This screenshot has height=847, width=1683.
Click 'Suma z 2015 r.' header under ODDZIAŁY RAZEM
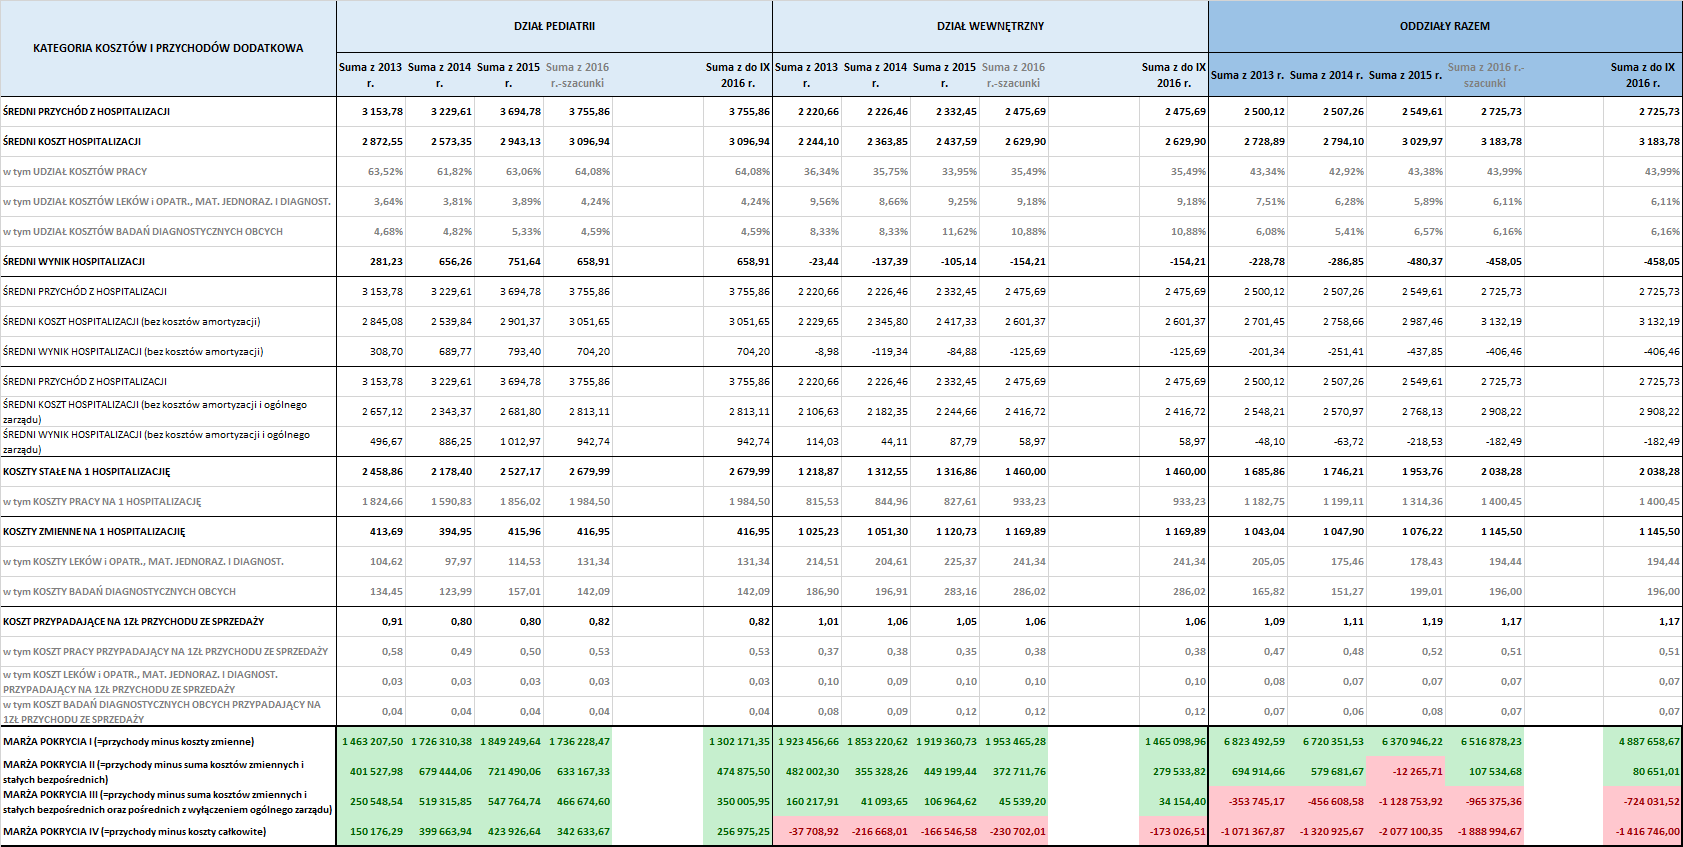[1405, 75]
